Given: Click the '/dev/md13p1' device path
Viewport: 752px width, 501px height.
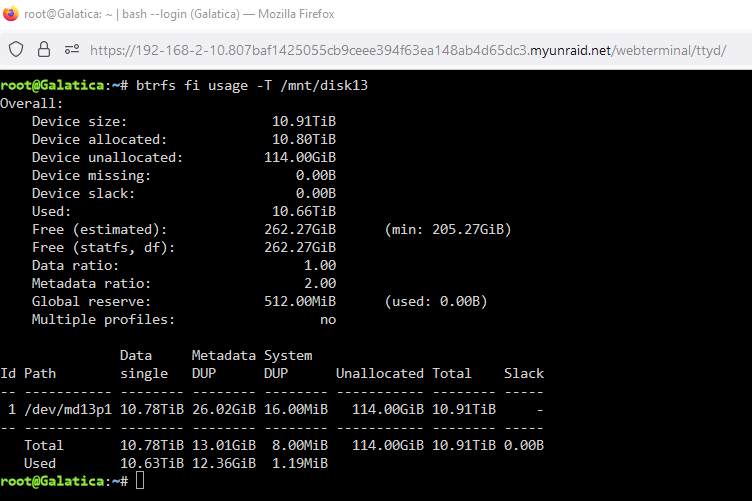Looking at the screenshot, I should pos(68,409).
